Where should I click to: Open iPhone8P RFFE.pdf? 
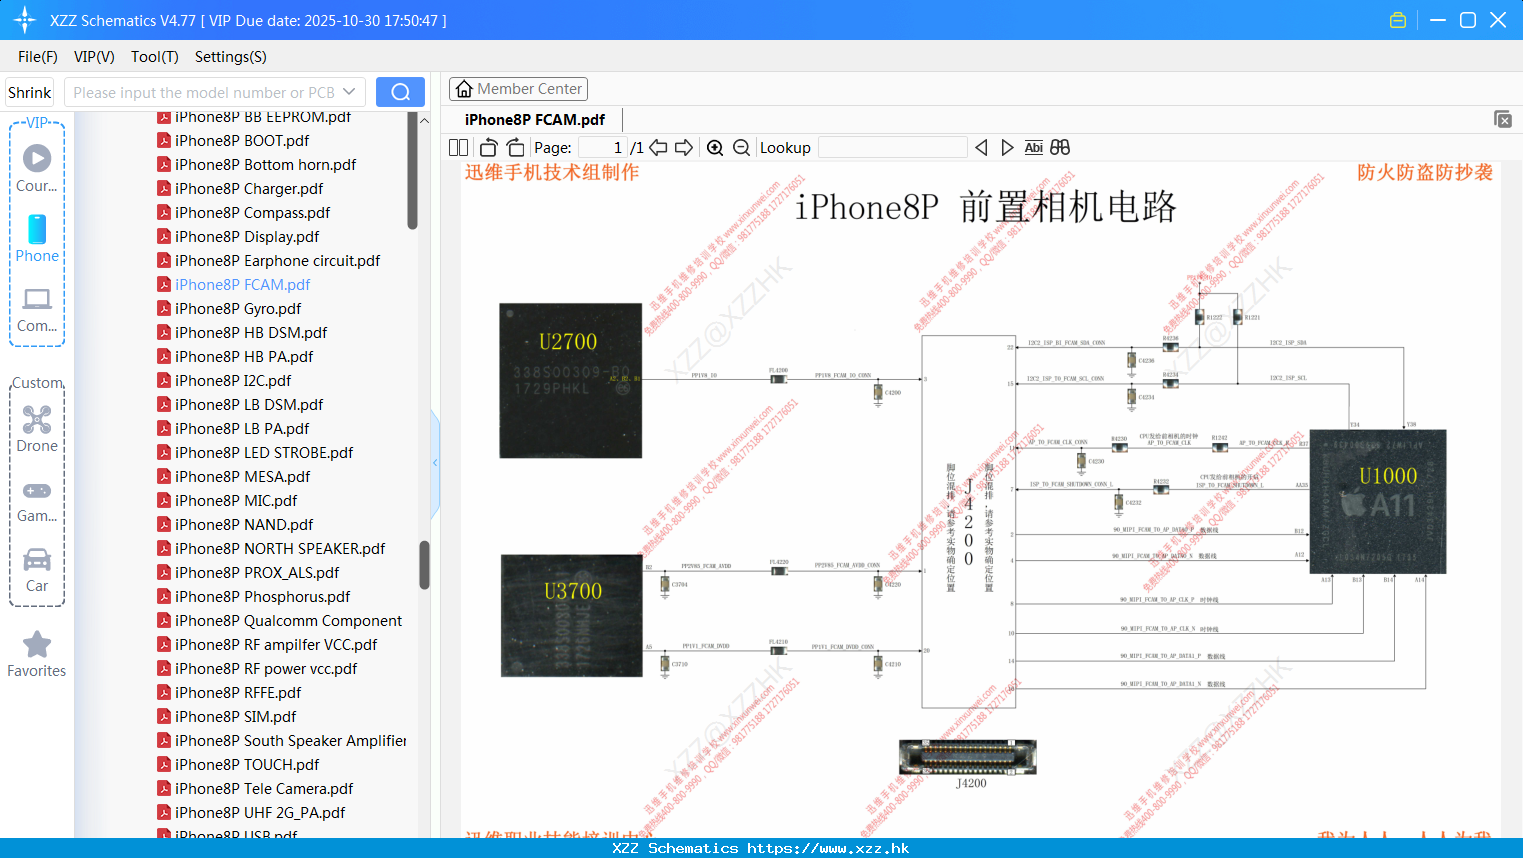(x=238, y=693)
